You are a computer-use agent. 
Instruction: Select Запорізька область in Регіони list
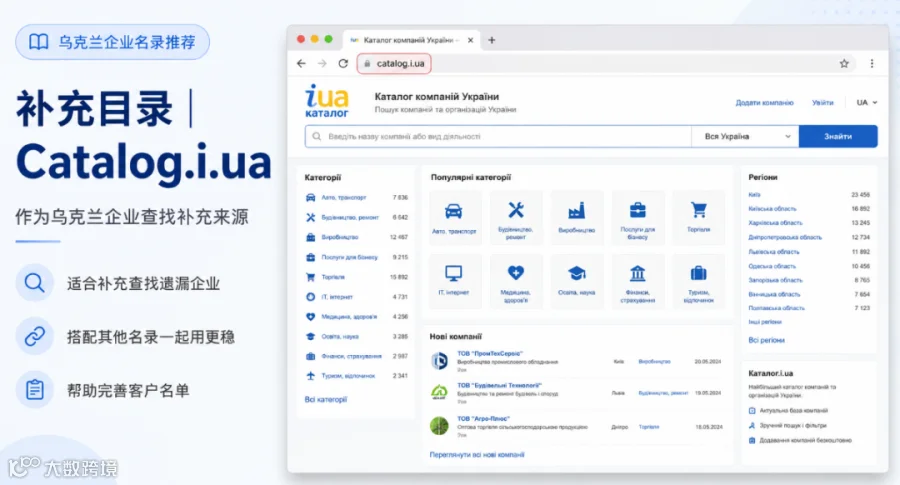coord(775,280)
